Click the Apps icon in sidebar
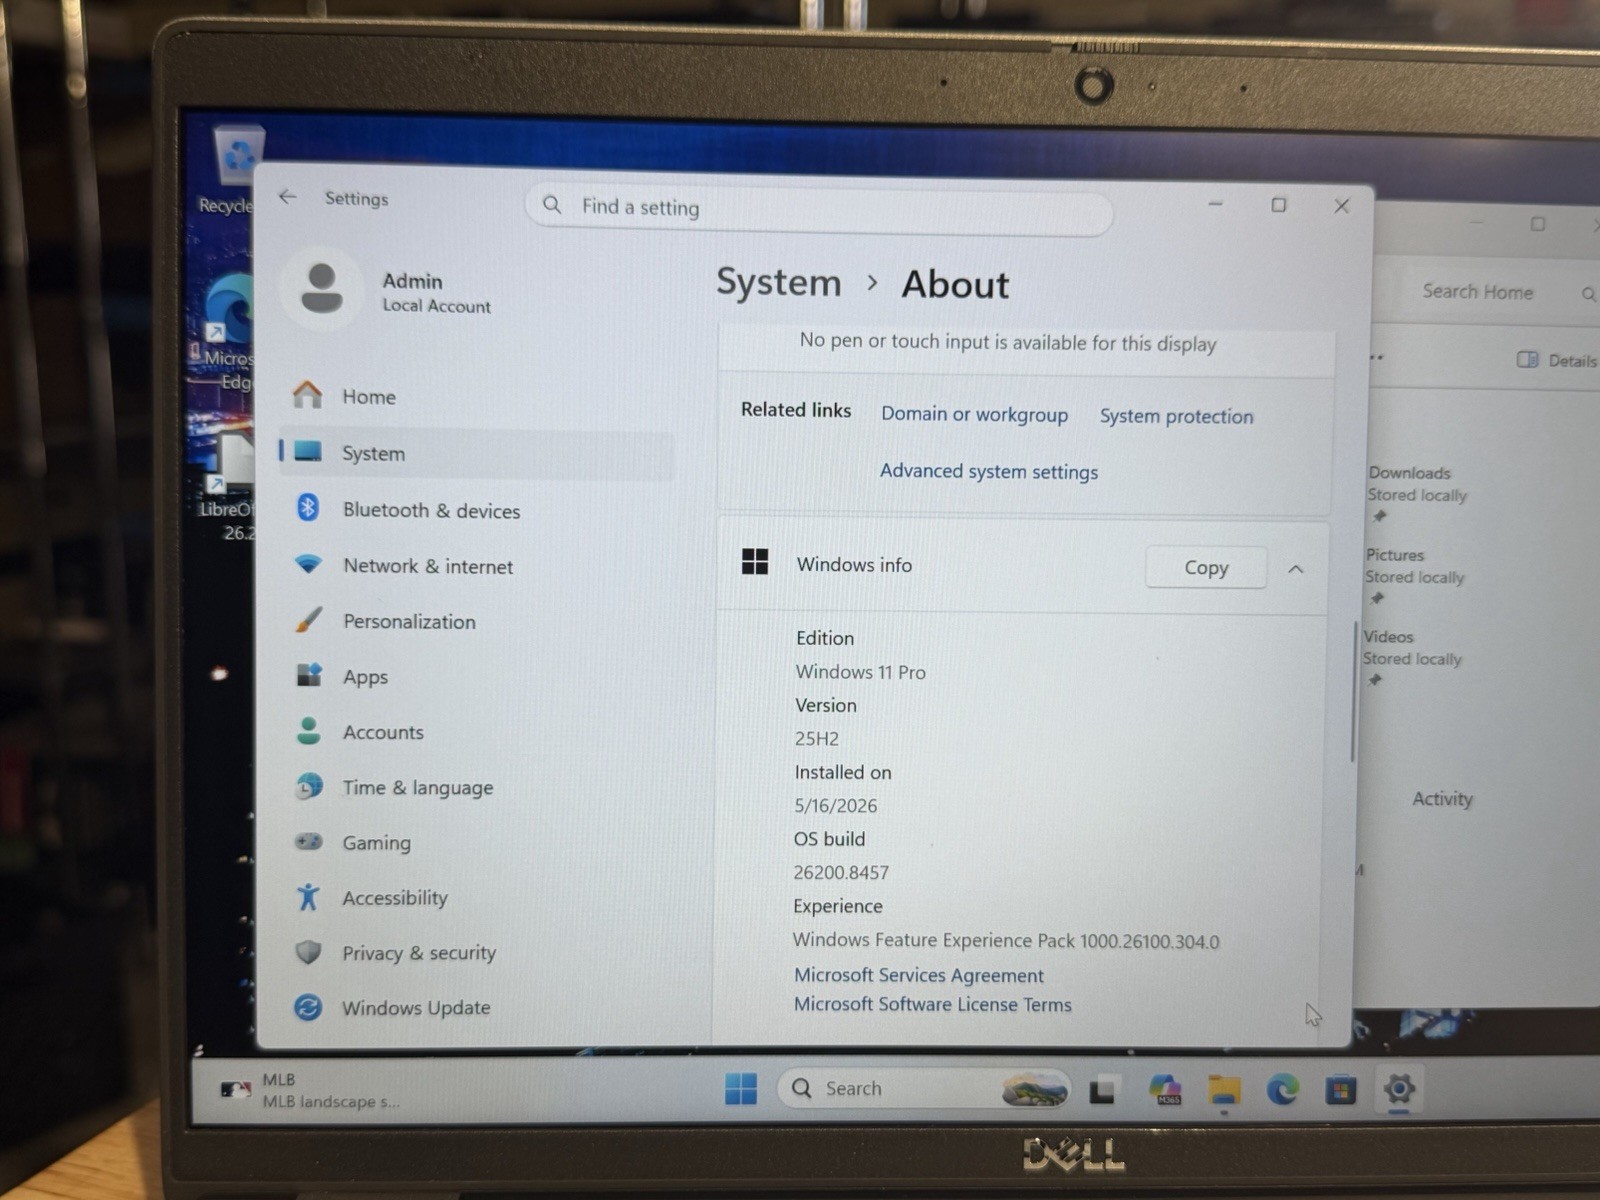The image size is (1600, 1200). [309, 675]
